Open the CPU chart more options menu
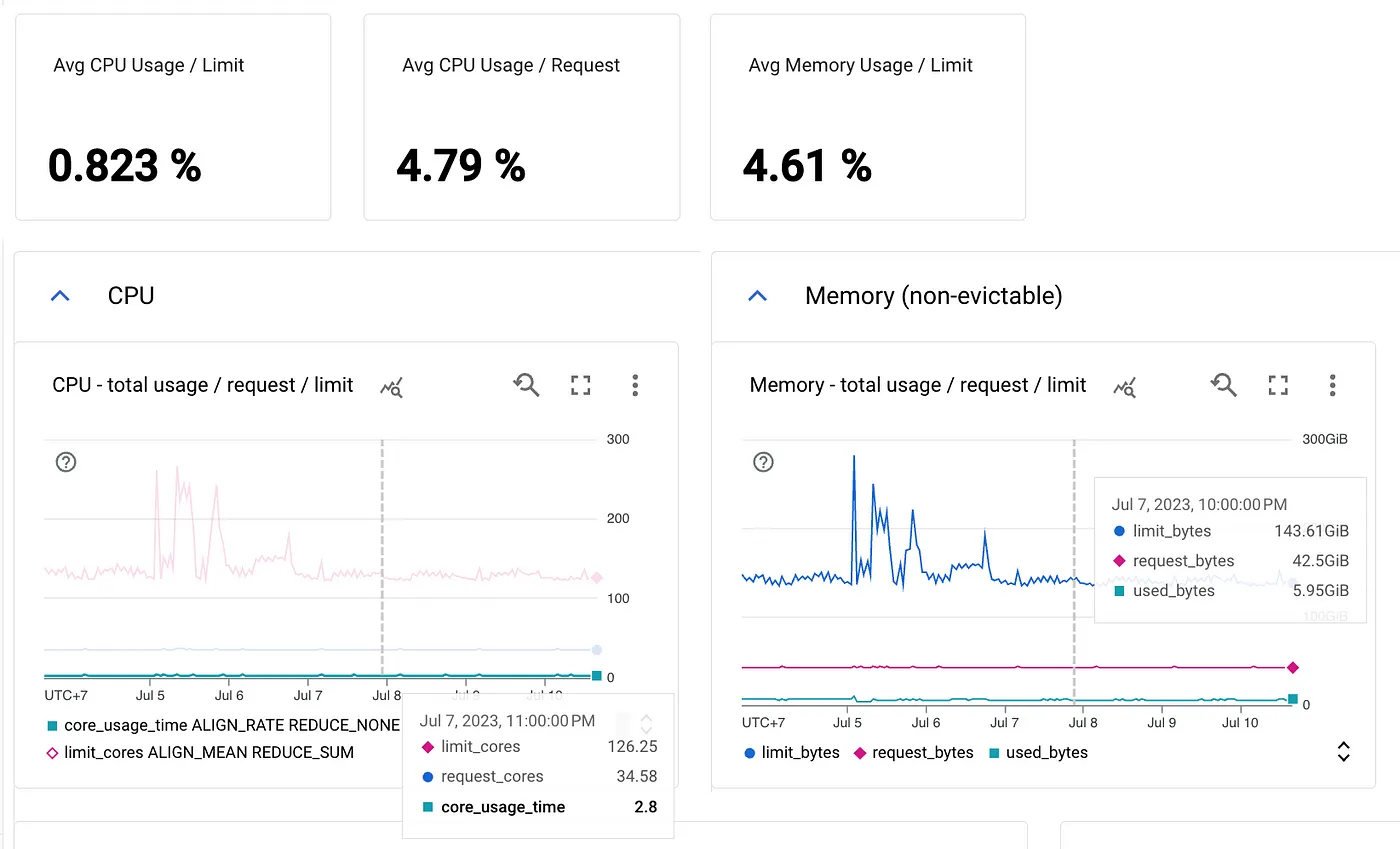1400x849 pixels. (635, 385)
